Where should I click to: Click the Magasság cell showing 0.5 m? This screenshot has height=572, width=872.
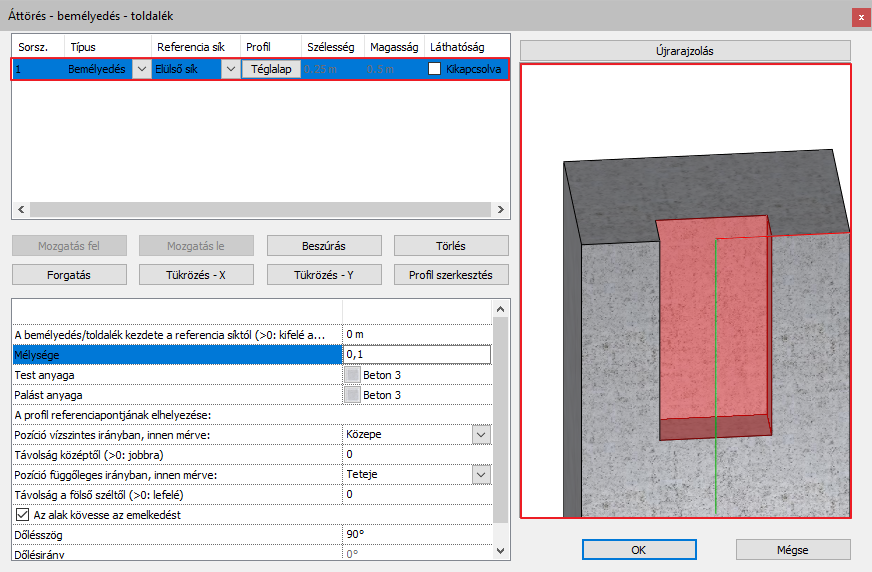pyautogui.click(x=394, y=69)
